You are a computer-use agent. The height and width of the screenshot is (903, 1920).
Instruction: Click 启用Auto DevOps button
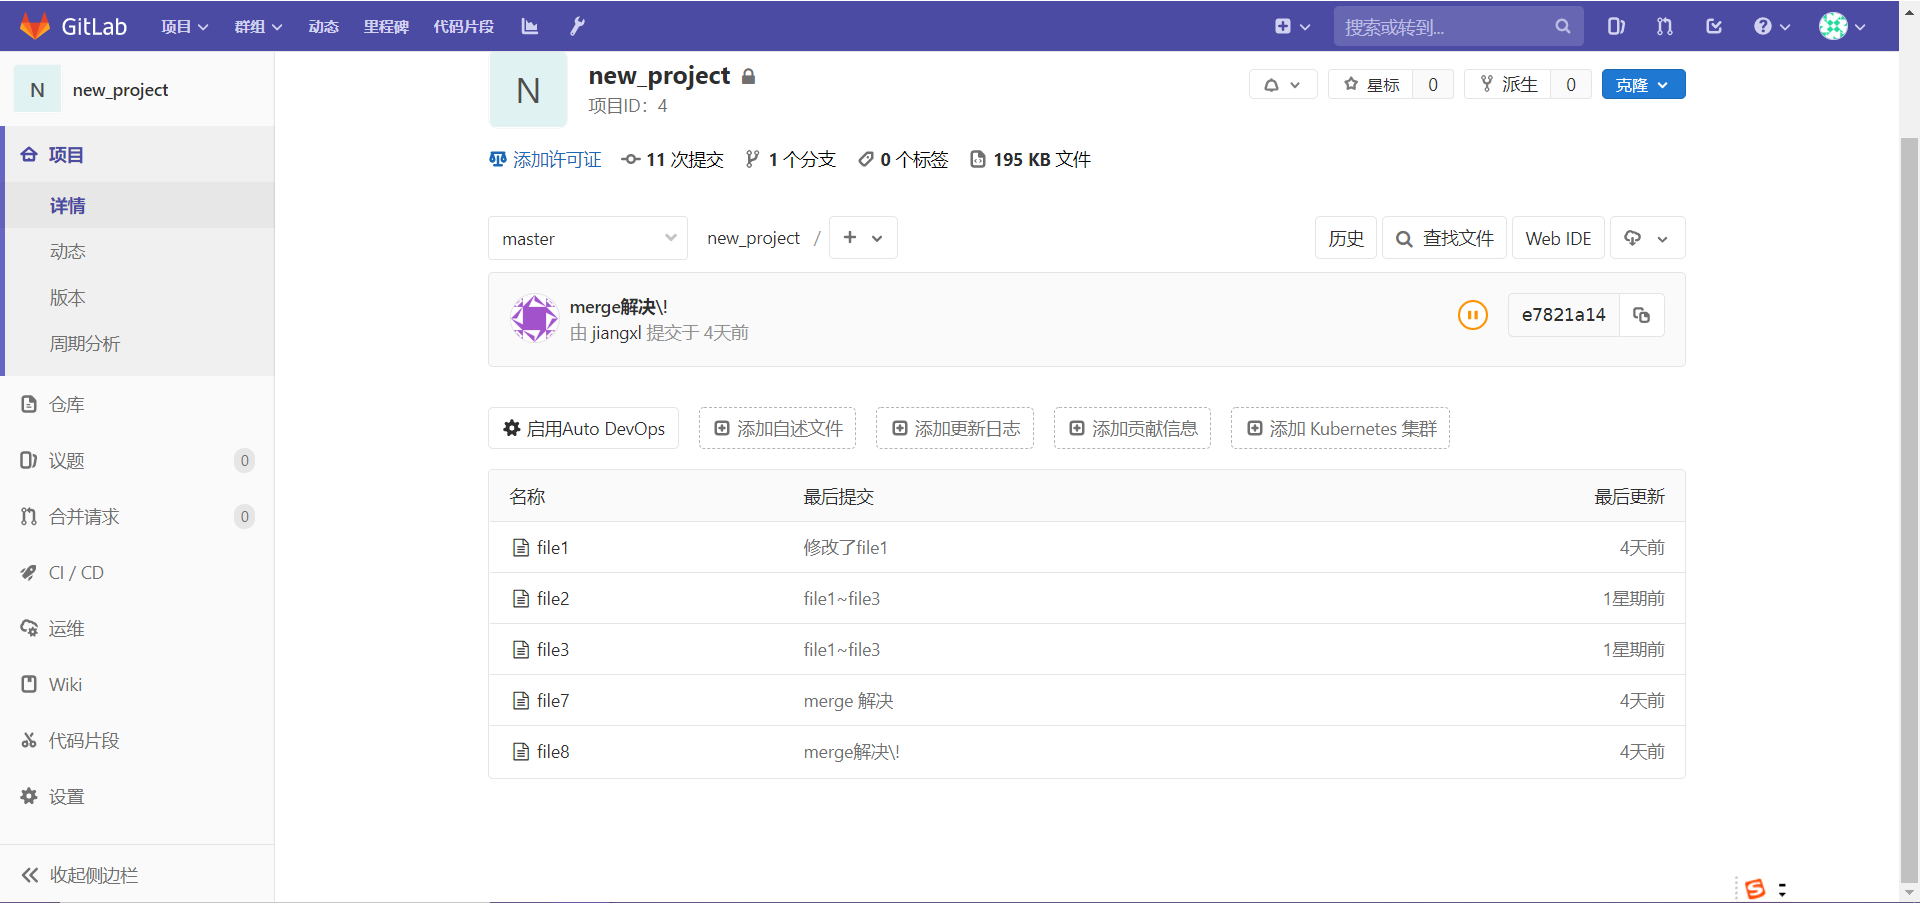coord(584,428)
